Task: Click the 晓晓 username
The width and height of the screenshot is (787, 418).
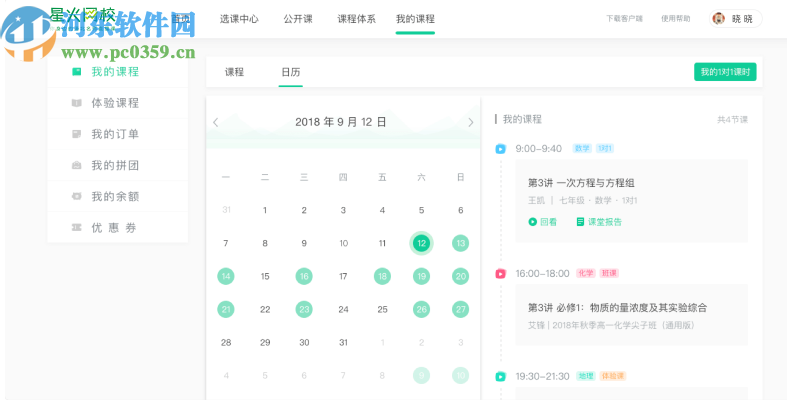Action: pos(742,19)
